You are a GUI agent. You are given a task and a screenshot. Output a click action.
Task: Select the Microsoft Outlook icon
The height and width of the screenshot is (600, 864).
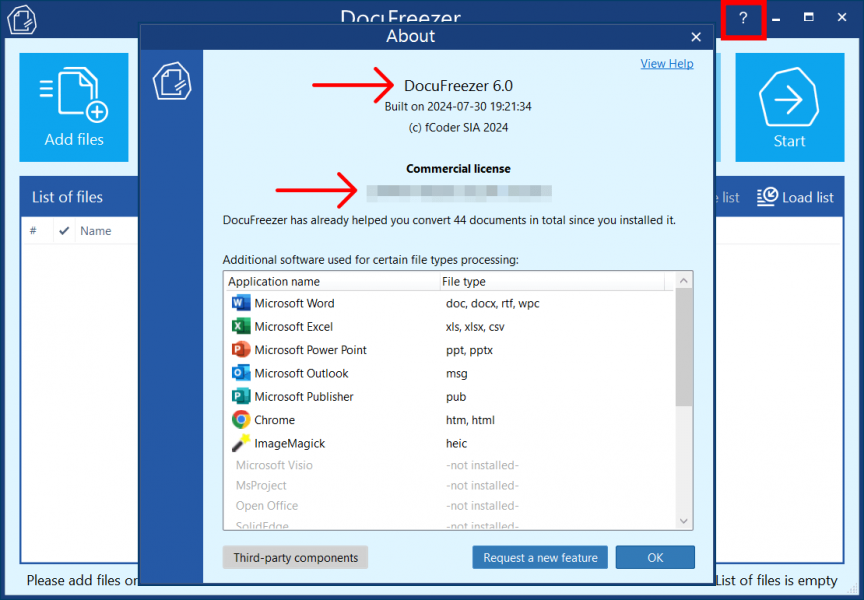[242, 373]
